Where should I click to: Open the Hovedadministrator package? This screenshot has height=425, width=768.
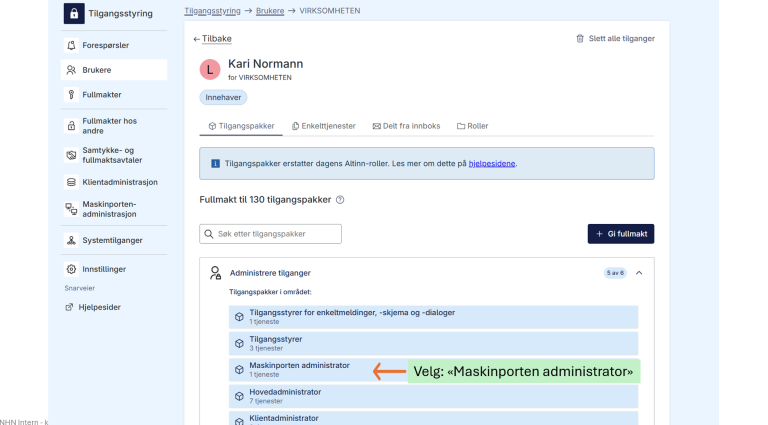(x=433, y=396)
